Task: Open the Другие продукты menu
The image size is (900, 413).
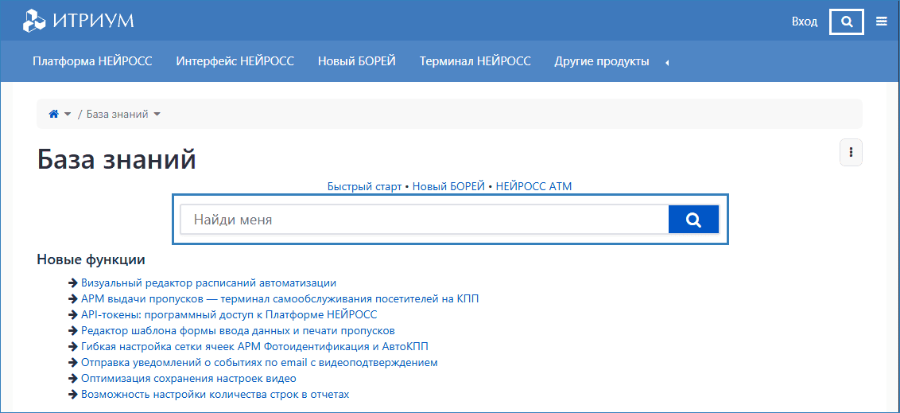Action: pos(602,61)
